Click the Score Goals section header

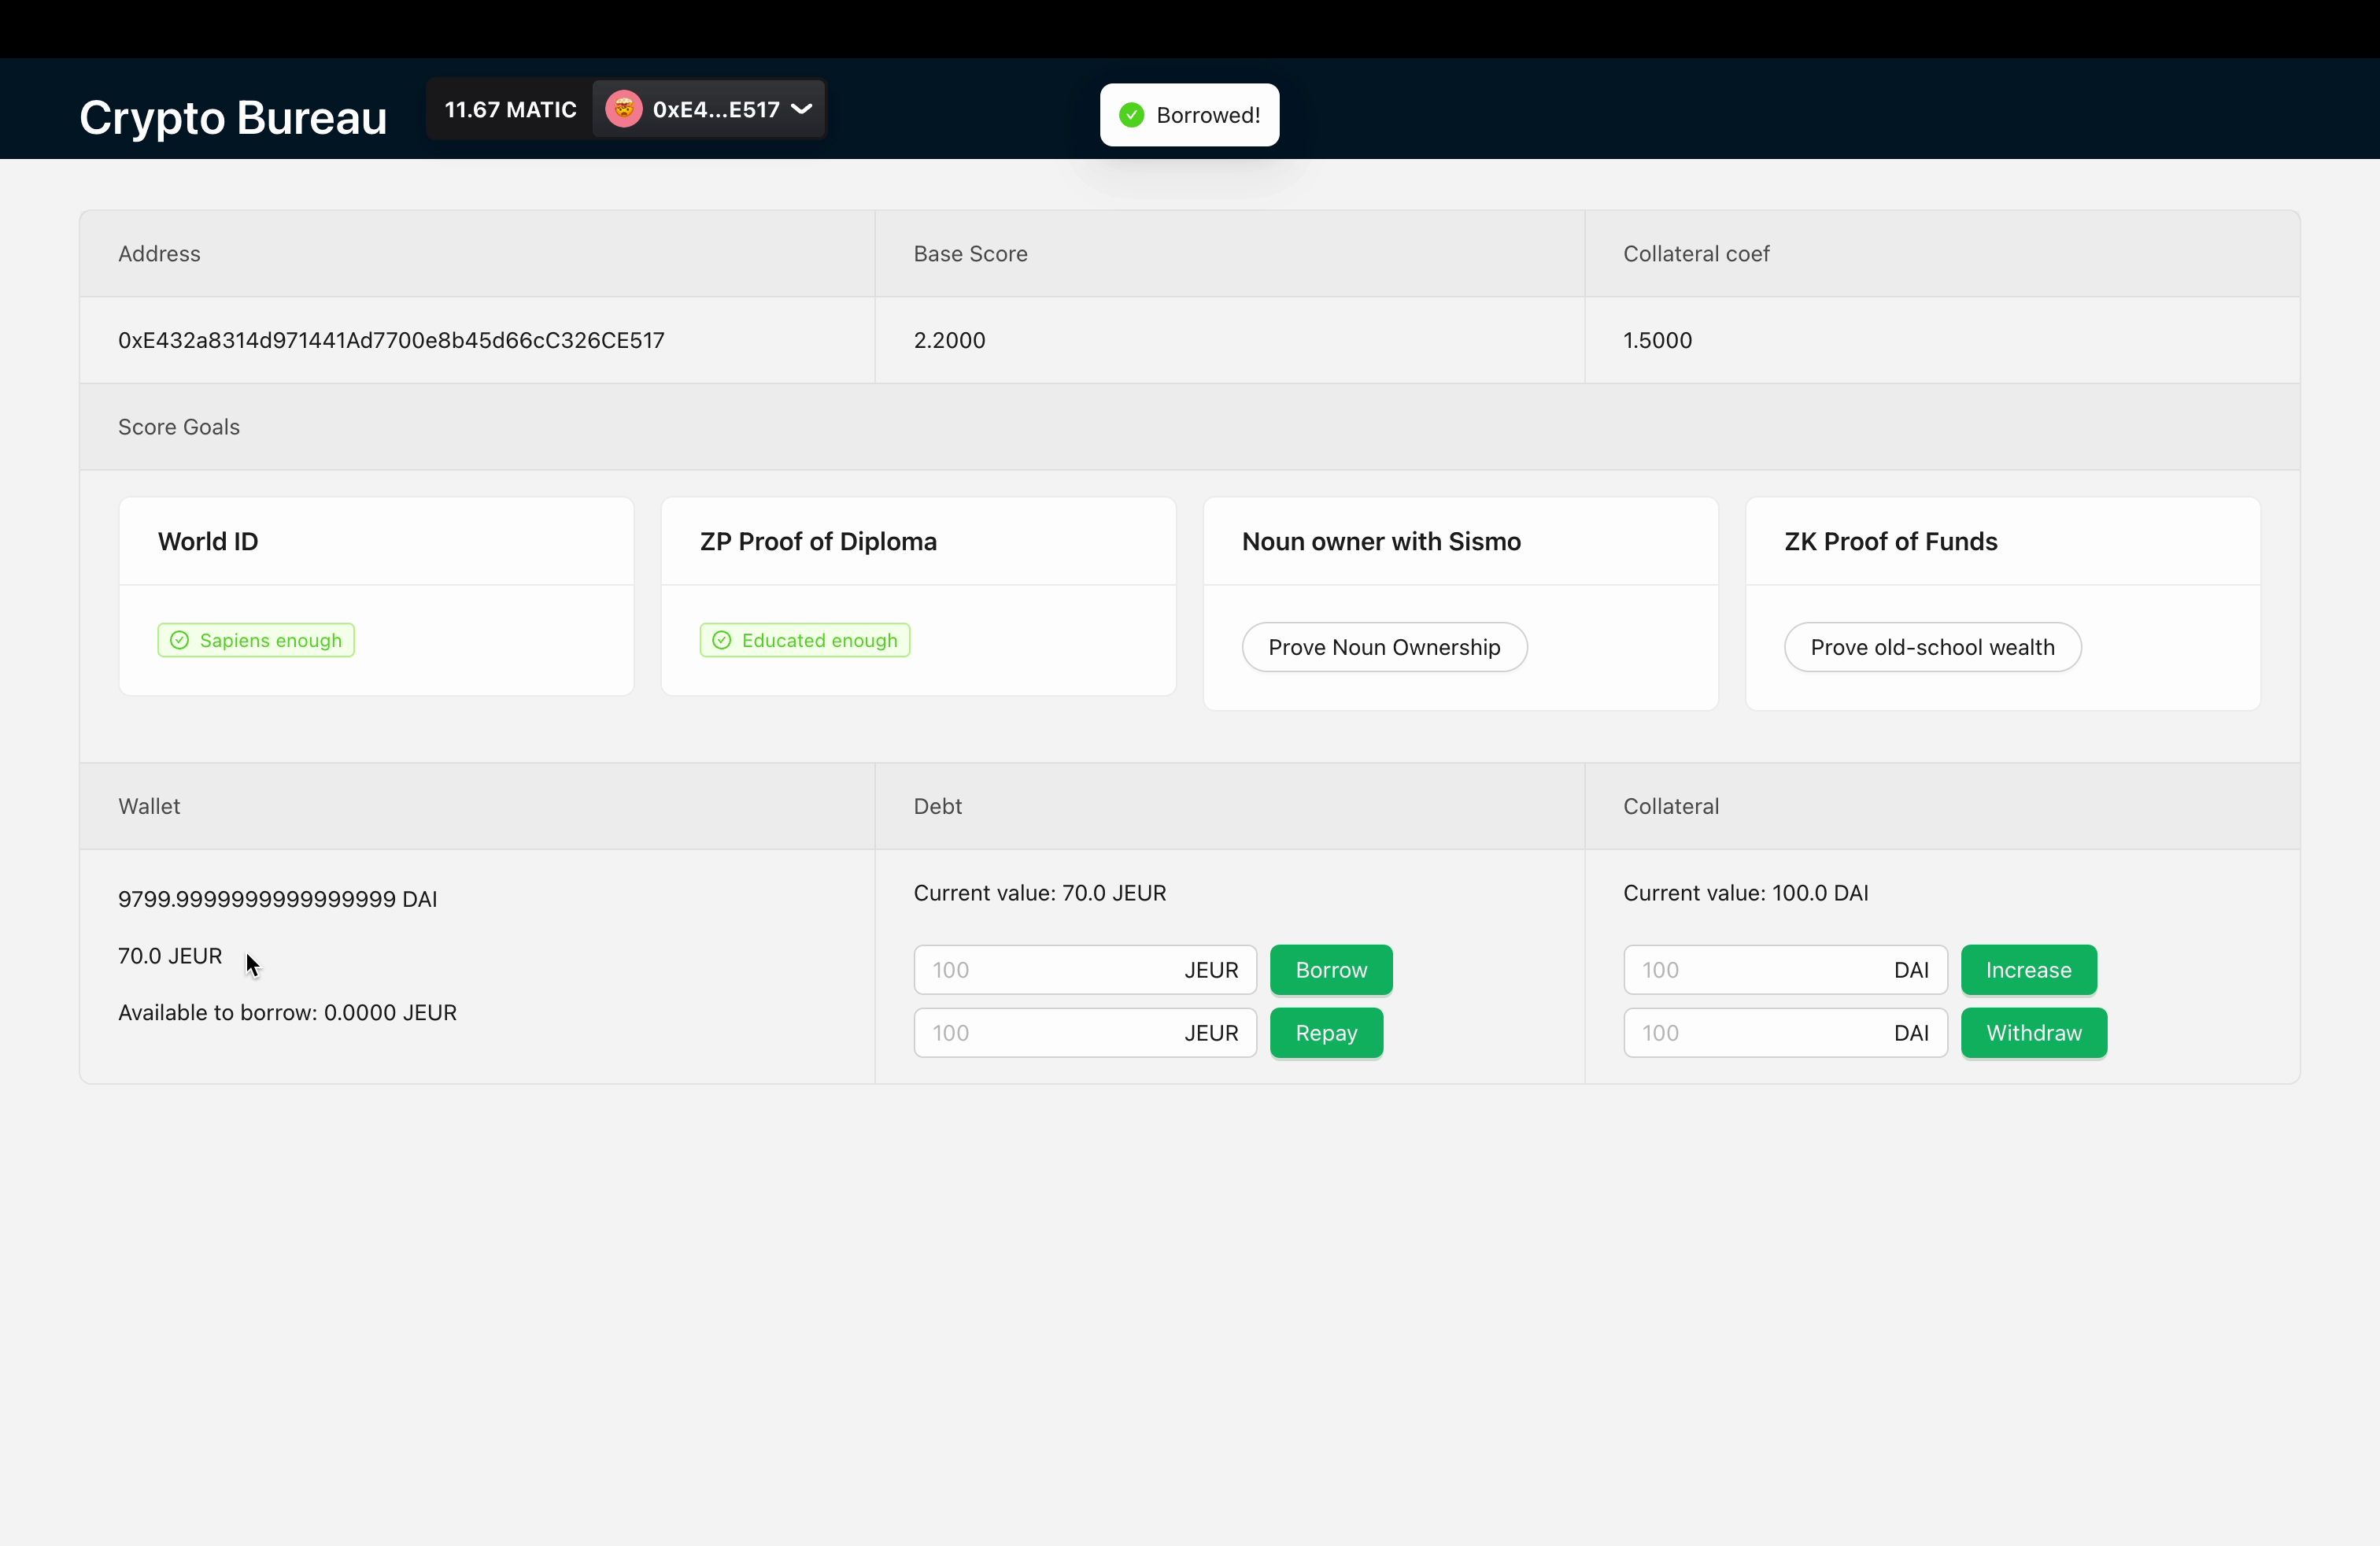click(179, 425)
